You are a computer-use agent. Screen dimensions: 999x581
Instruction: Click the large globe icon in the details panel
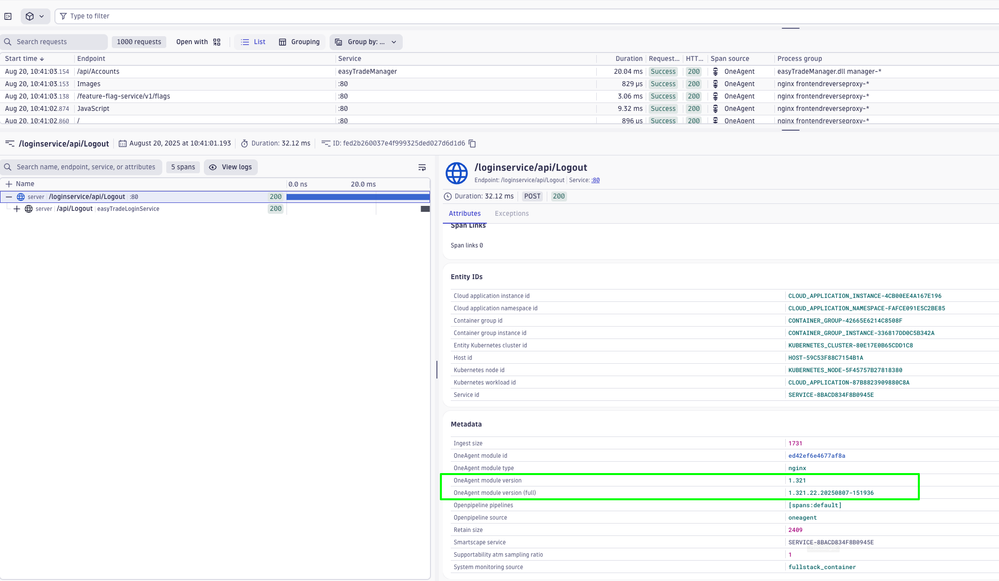pos(456,173)
